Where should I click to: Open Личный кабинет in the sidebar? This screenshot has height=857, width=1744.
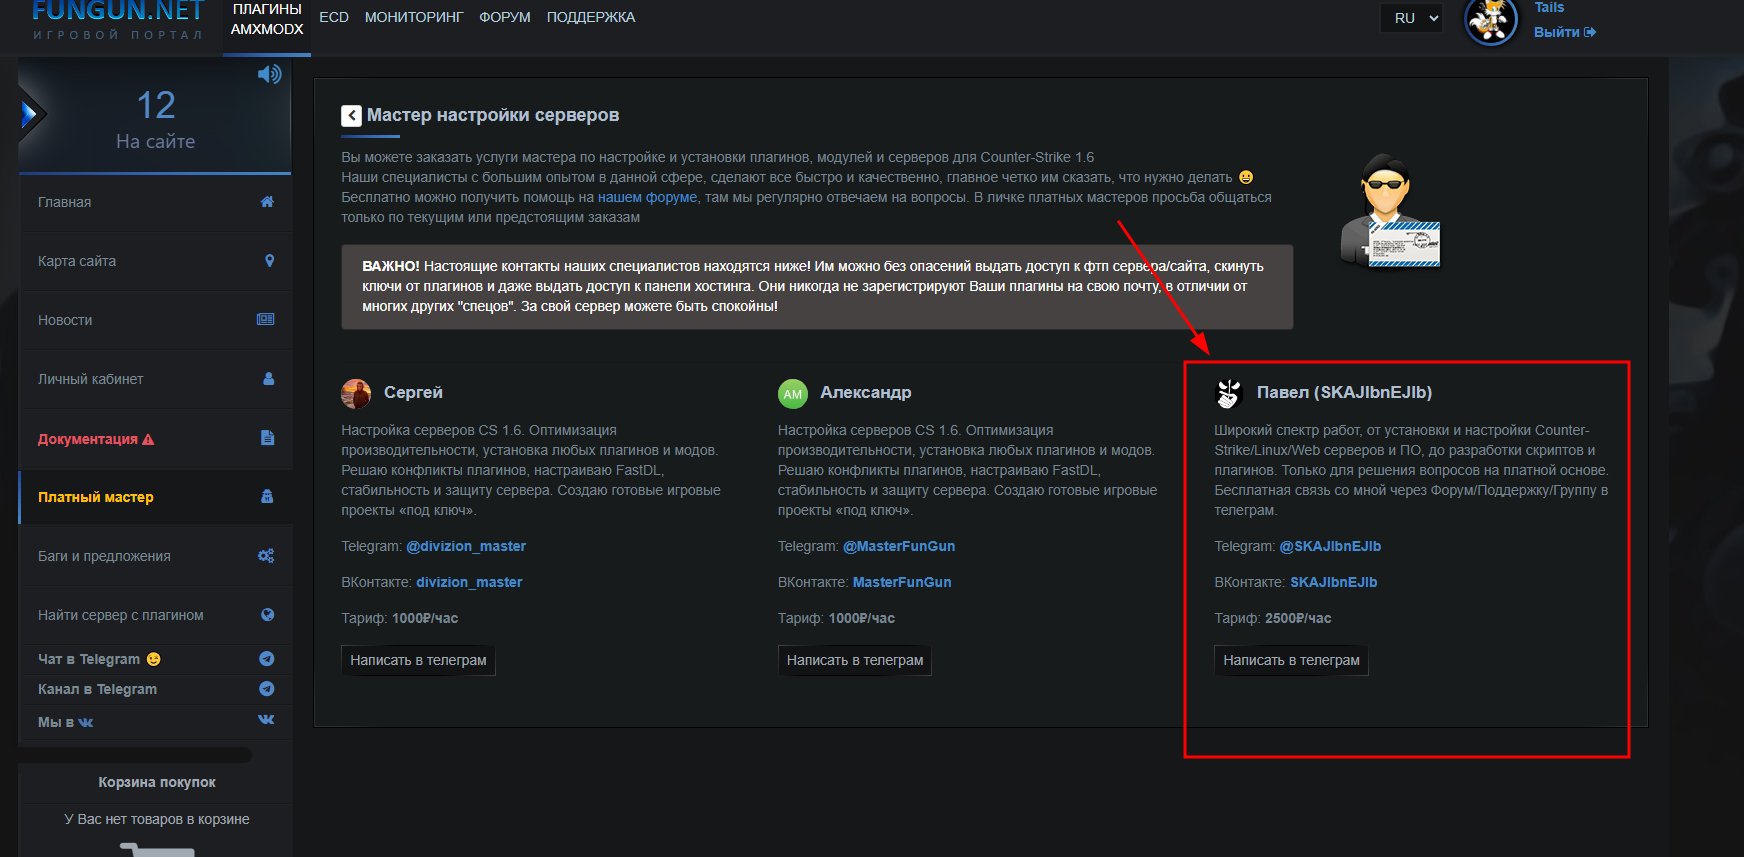156,379
